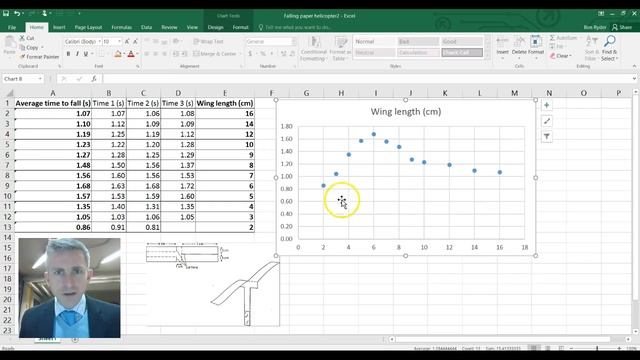Image resolution: width=640 pixels, height=360 pixels.
Task: Select cell A1 Average time to fall
Action: tap(53, 103)
